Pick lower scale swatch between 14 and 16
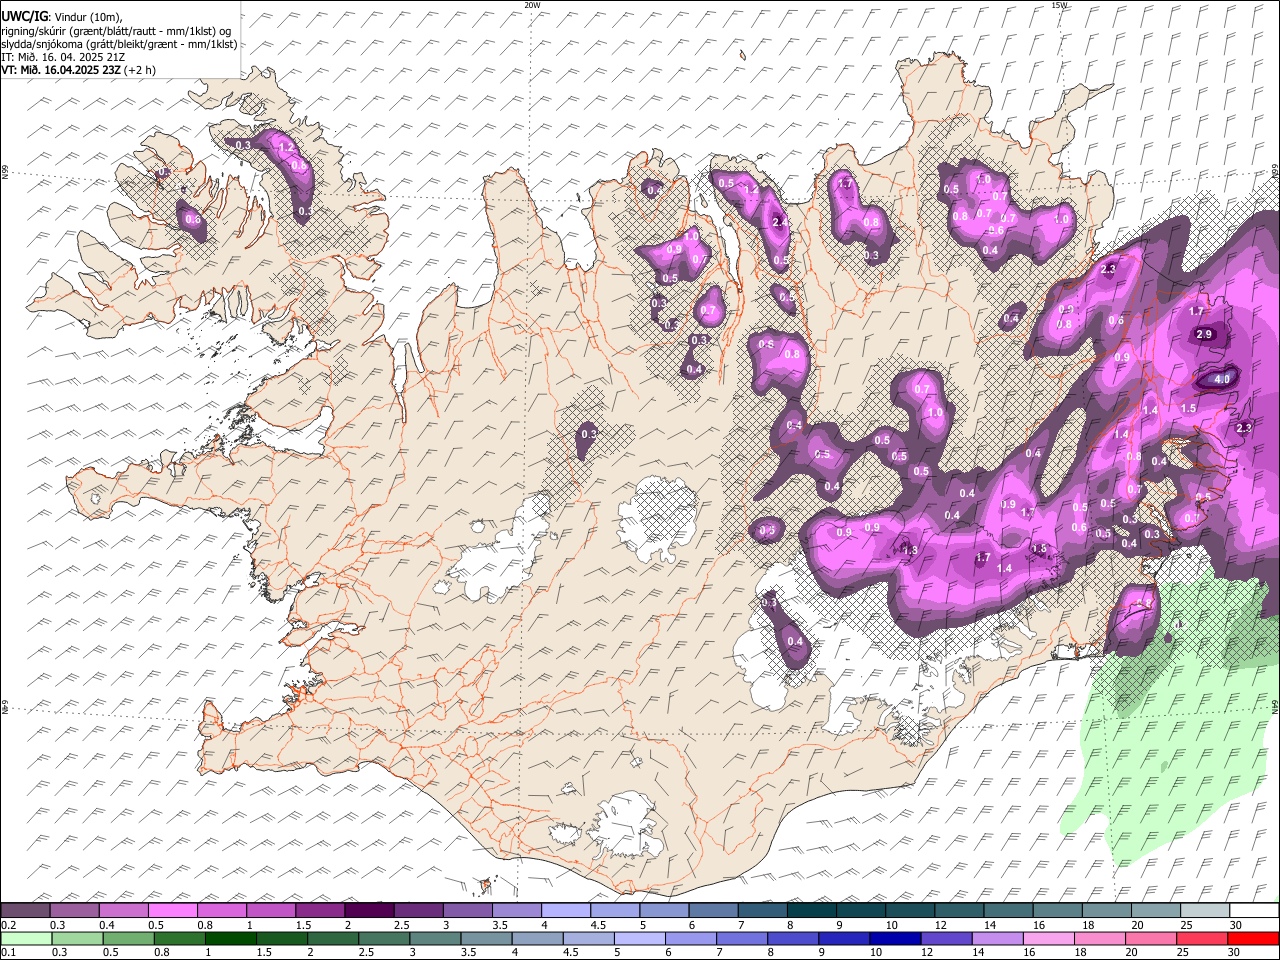Viewport: 1280px width, 960px height. point(996,938)
